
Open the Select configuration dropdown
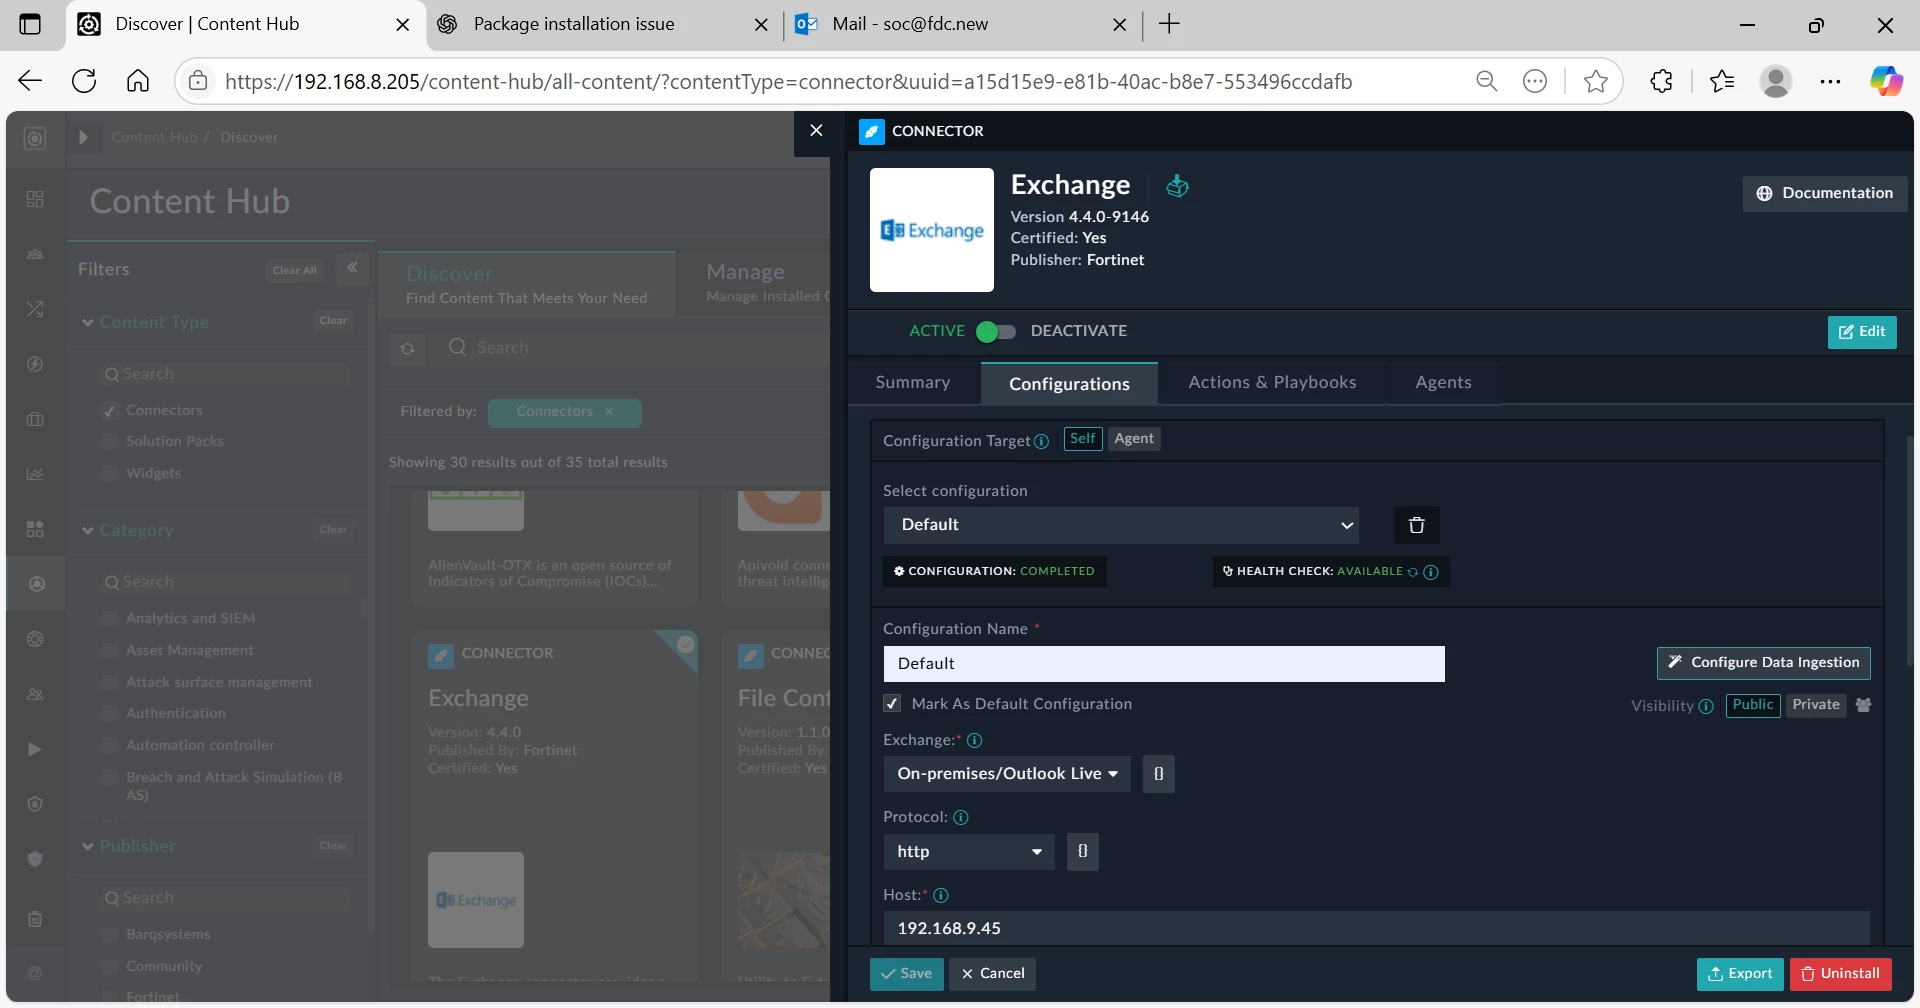[x=1121, y=525]
